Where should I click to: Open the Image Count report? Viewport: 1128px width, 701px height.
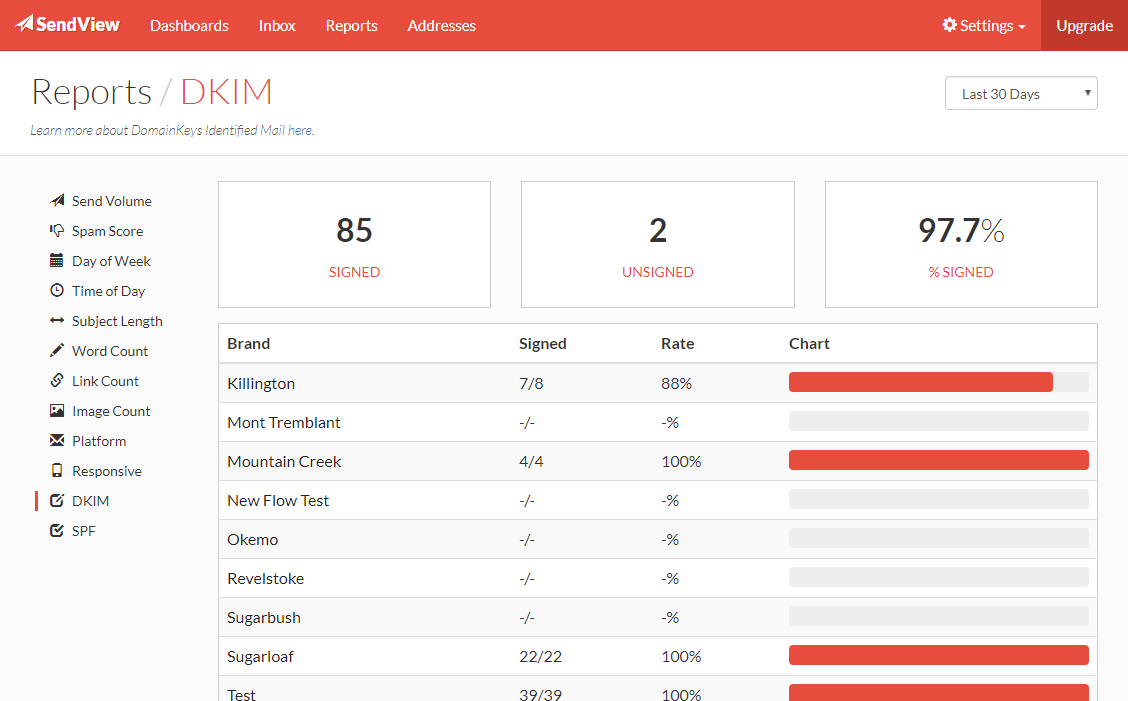click(x=111, y=411)
